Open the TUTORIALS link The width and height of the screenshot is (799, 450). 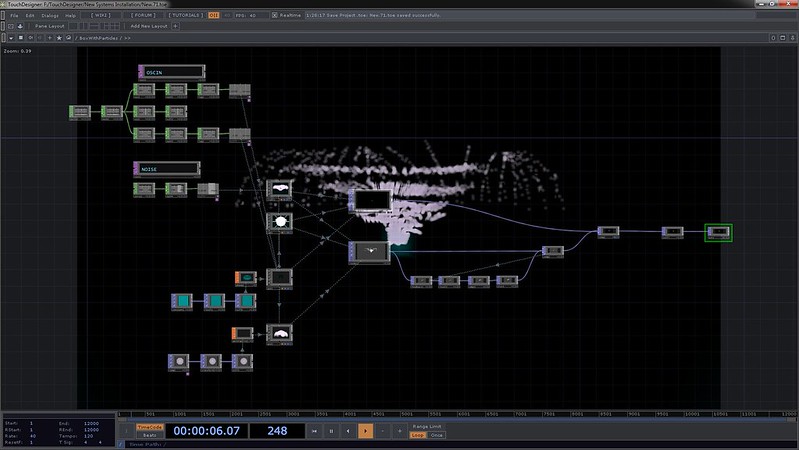coord(185,16)
